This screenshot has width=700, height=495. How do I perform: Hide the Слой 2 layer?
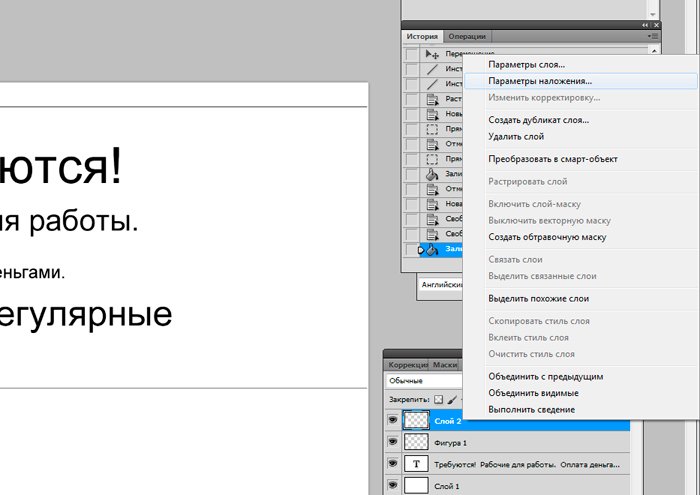392,421
